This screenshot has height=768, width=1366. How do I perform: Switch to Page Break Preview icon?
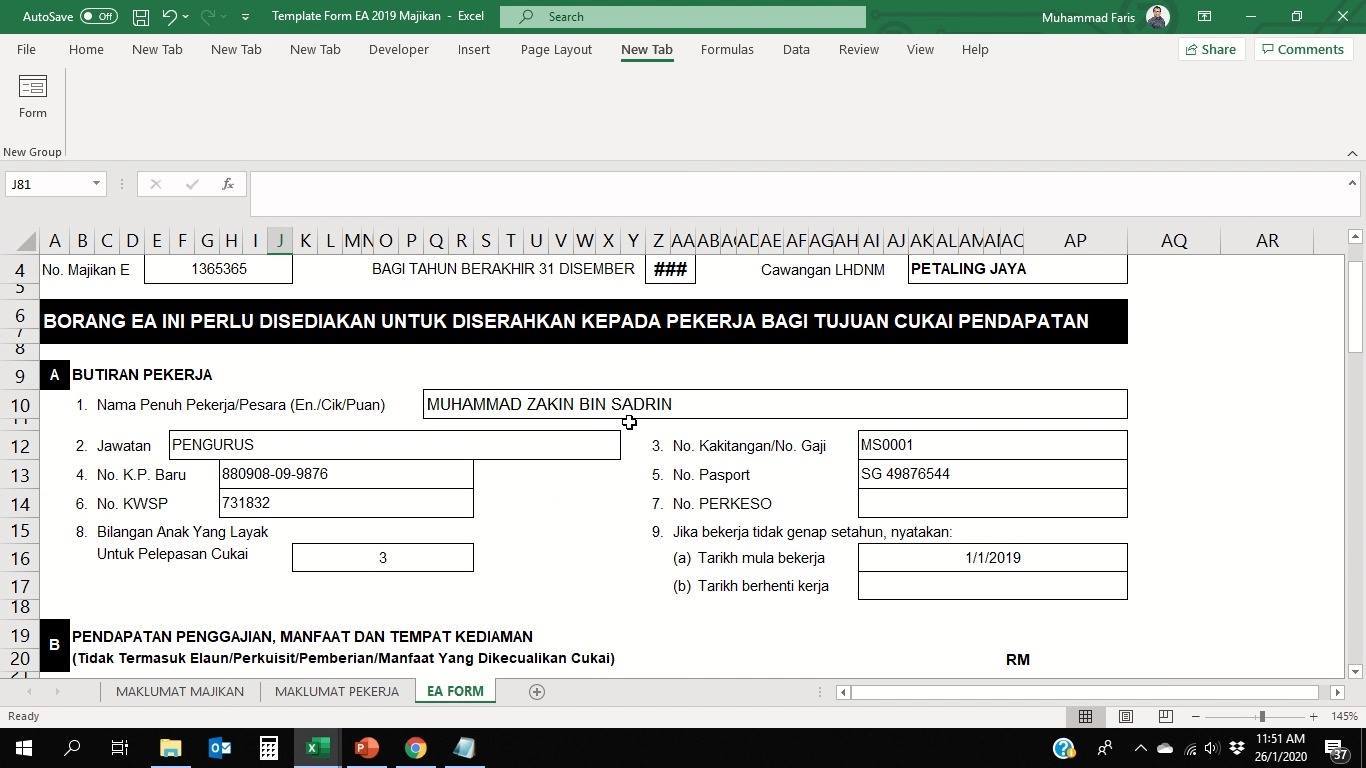click(x=1165, y=716)
